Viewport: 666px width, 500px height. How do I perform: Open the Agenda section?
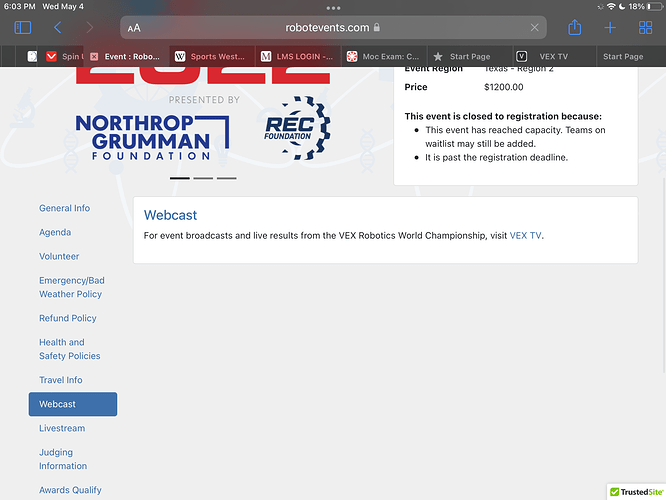pos(55,232)
